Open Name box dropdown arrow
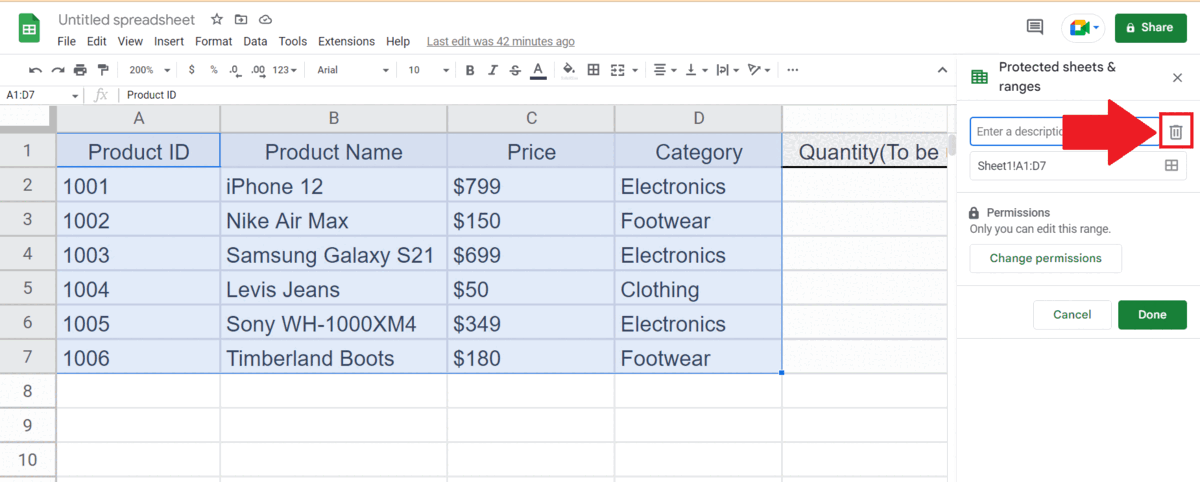 pos(75,95)
